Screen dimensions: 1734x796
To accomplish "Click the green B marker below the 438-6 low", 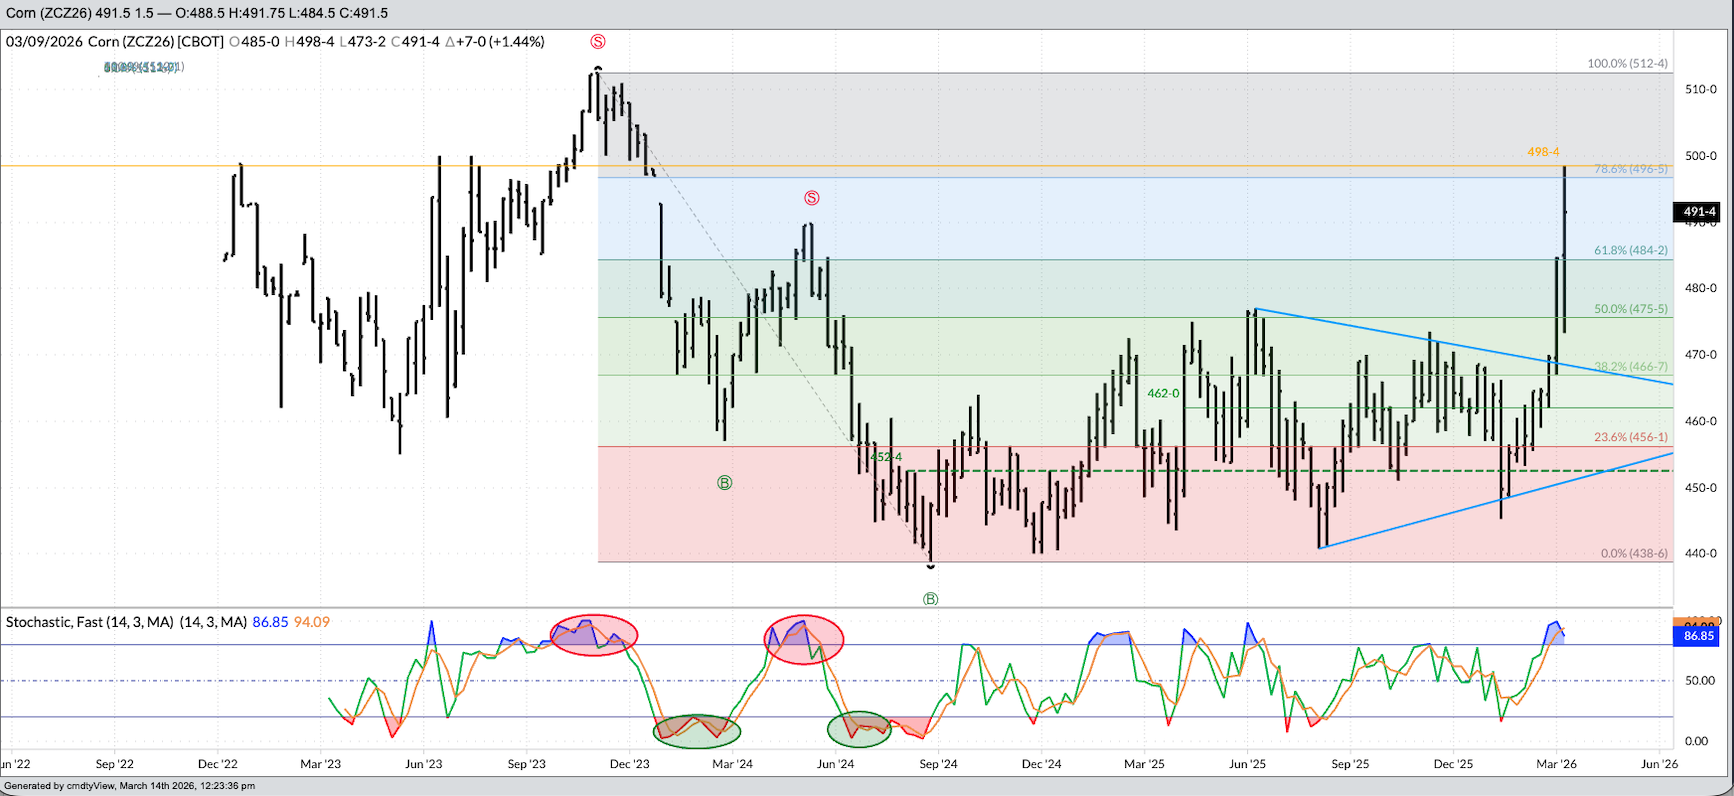I will tap(930, 599).
